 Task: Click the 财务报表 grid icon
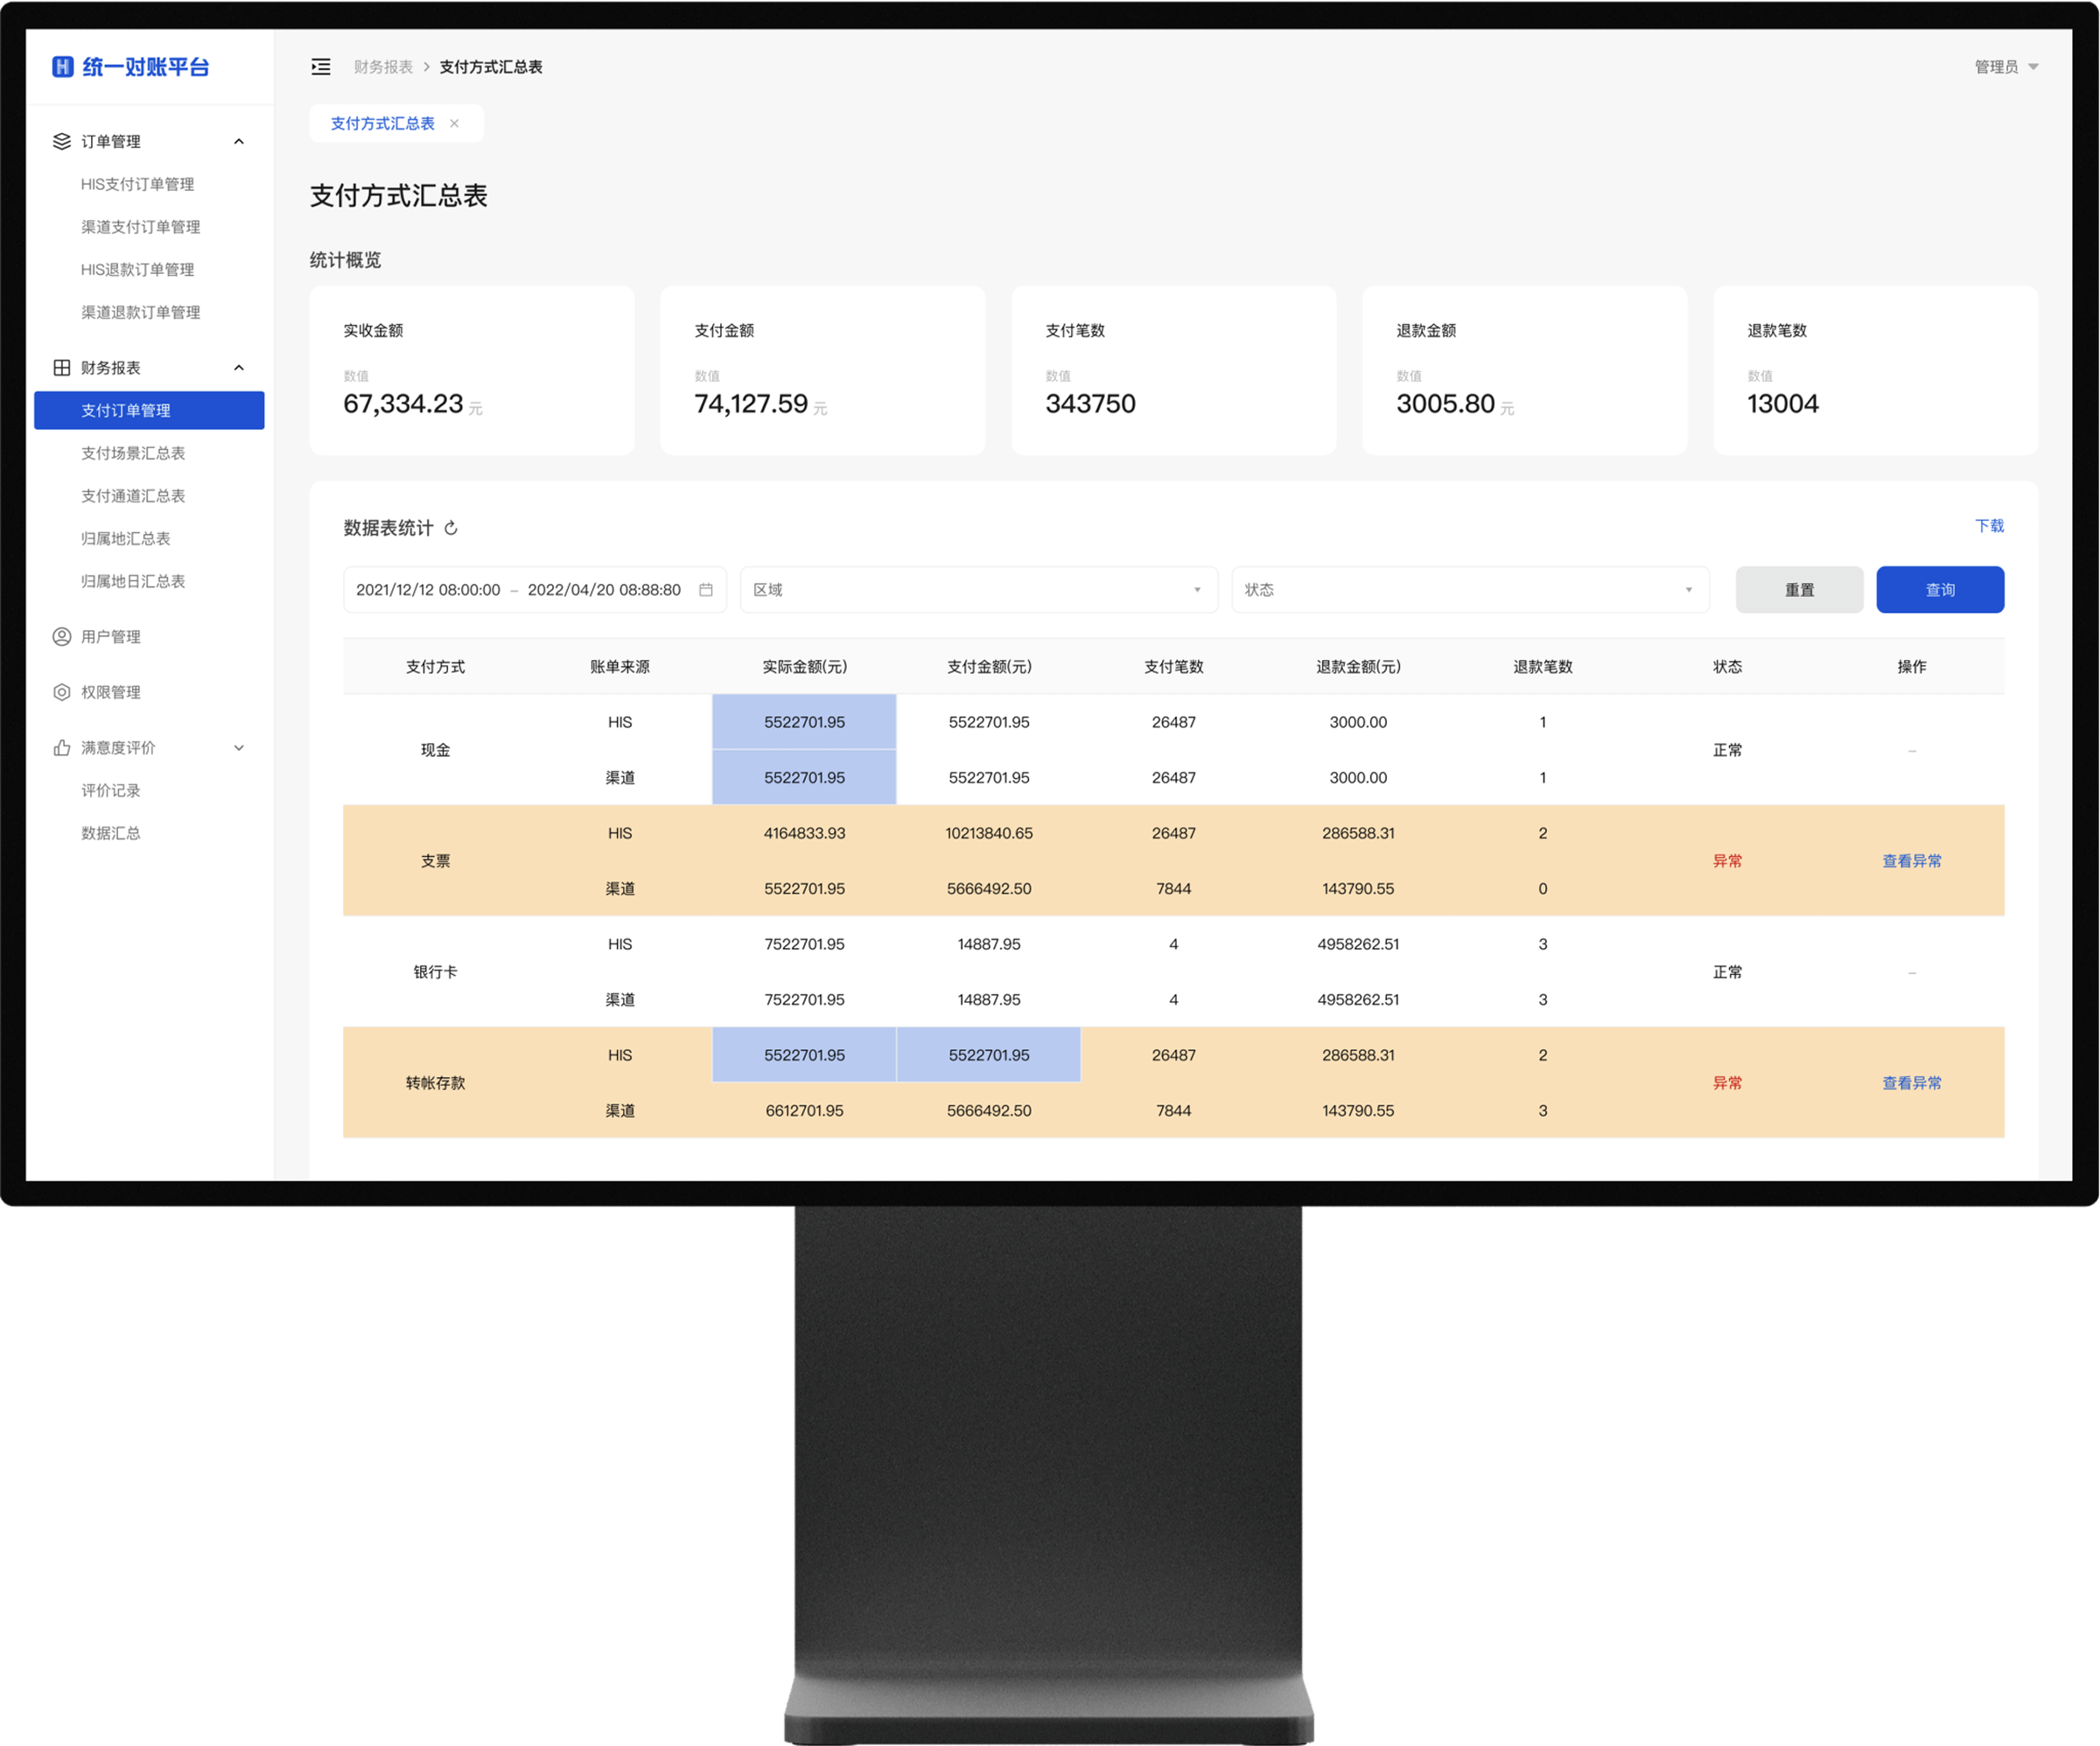pos(62,367)
